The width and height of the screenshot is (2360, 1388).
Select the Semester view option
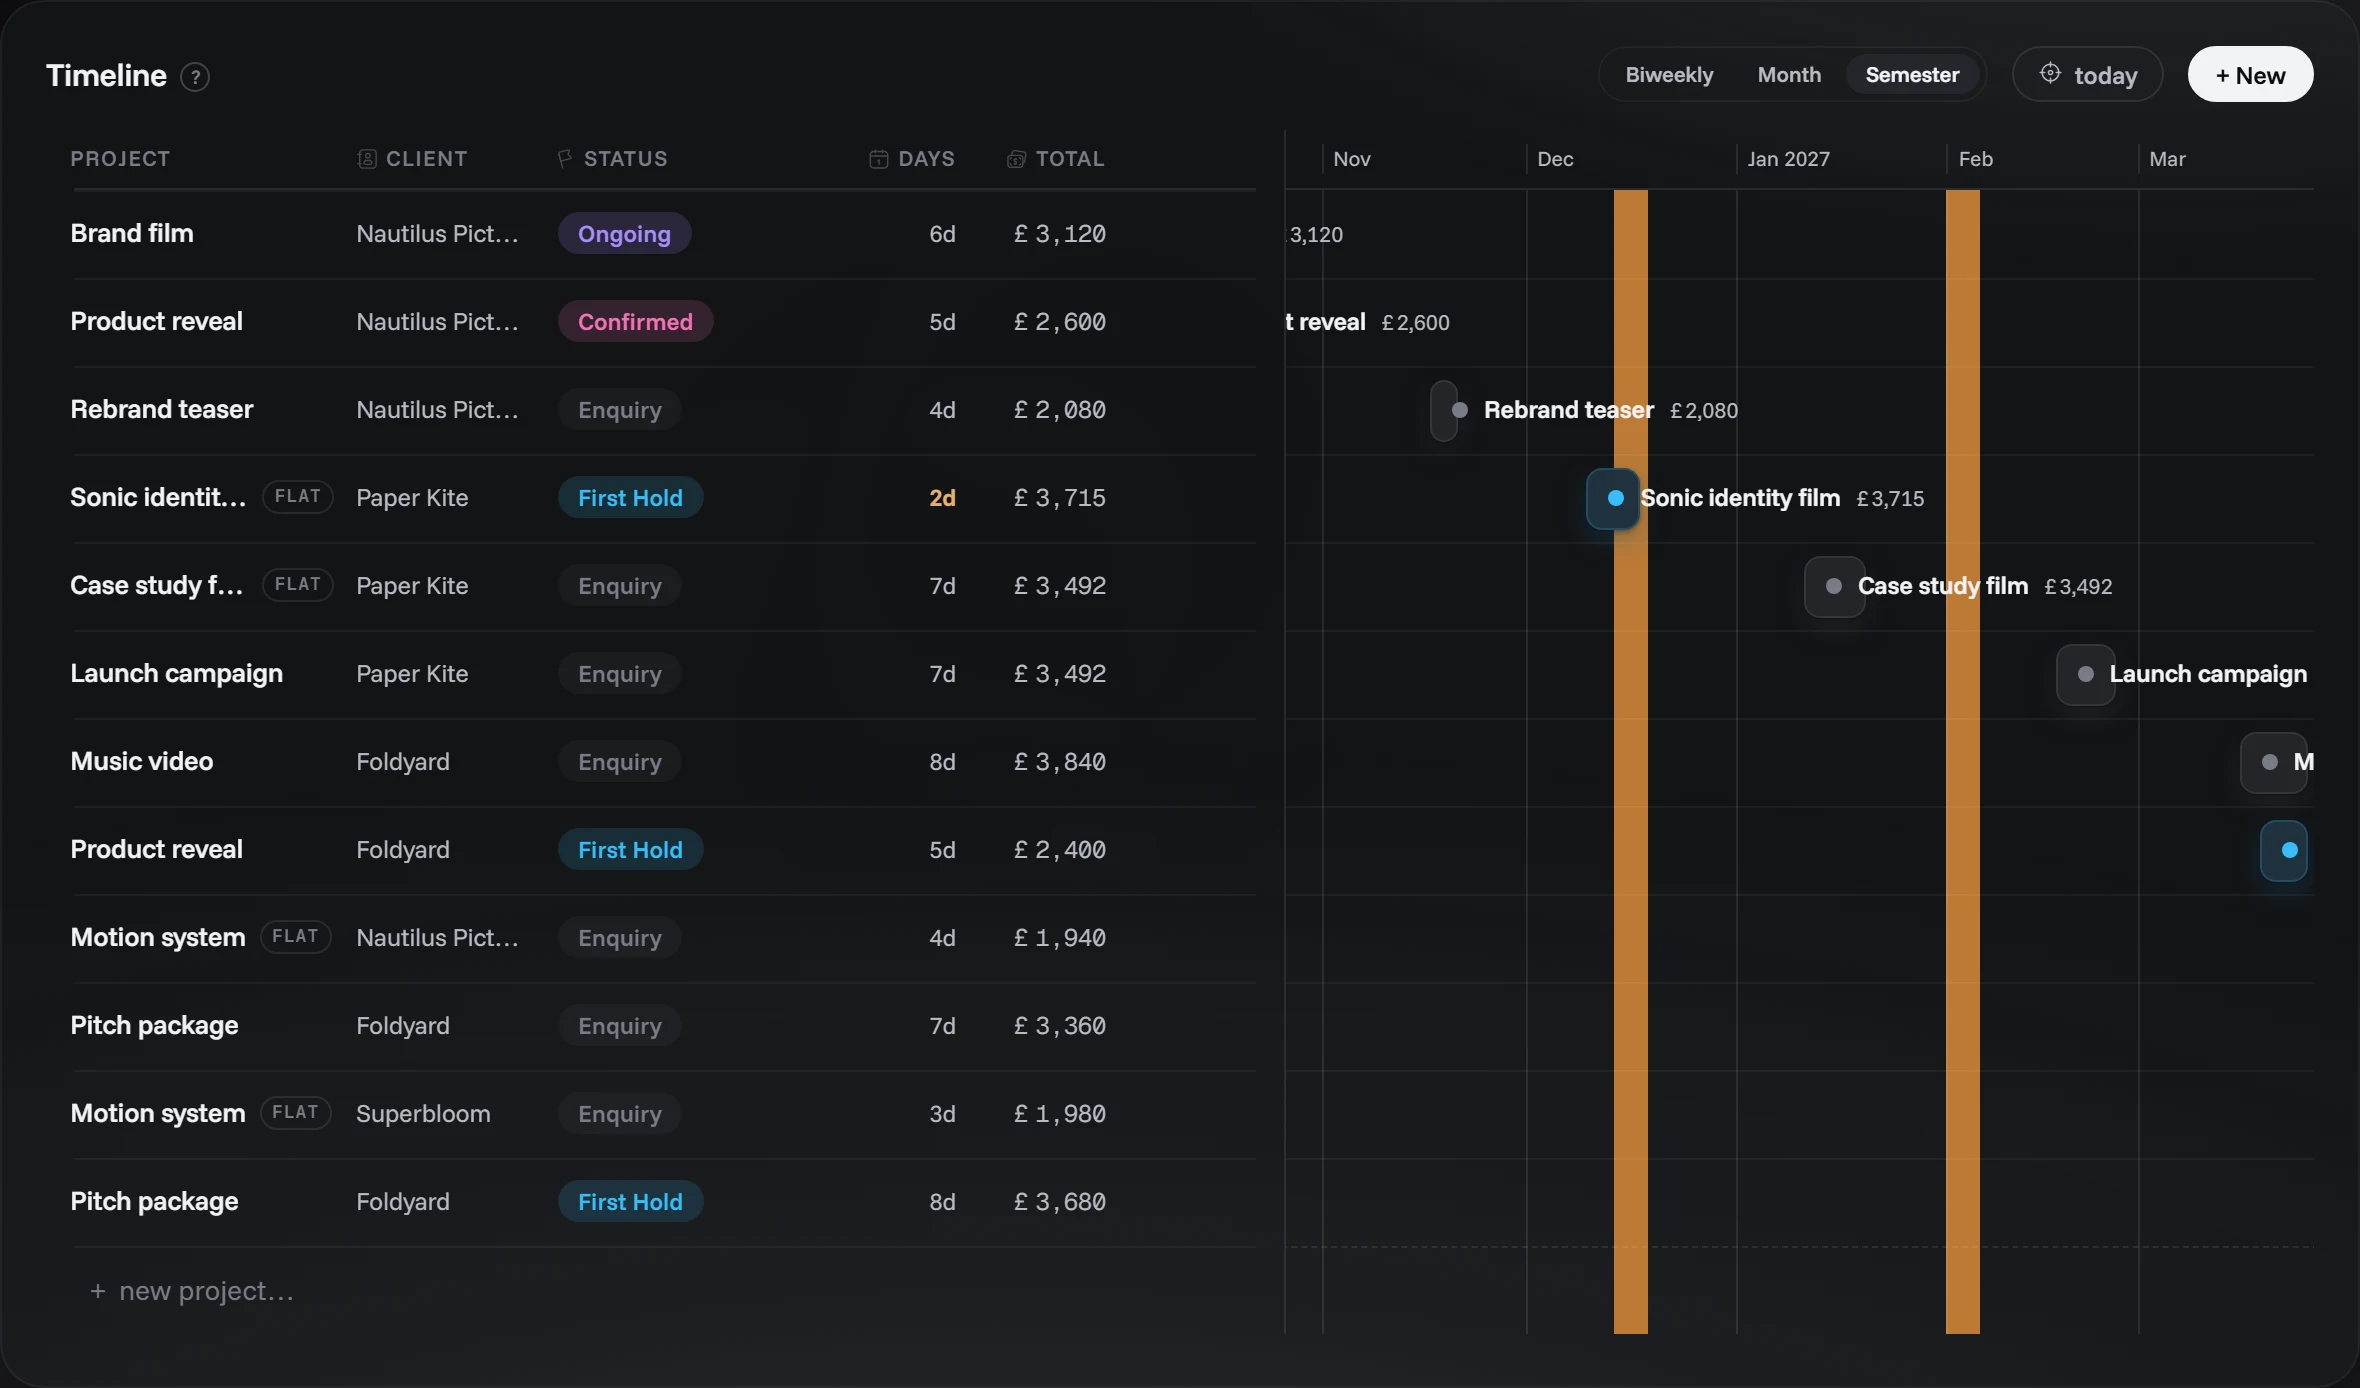click(1912, 75)
